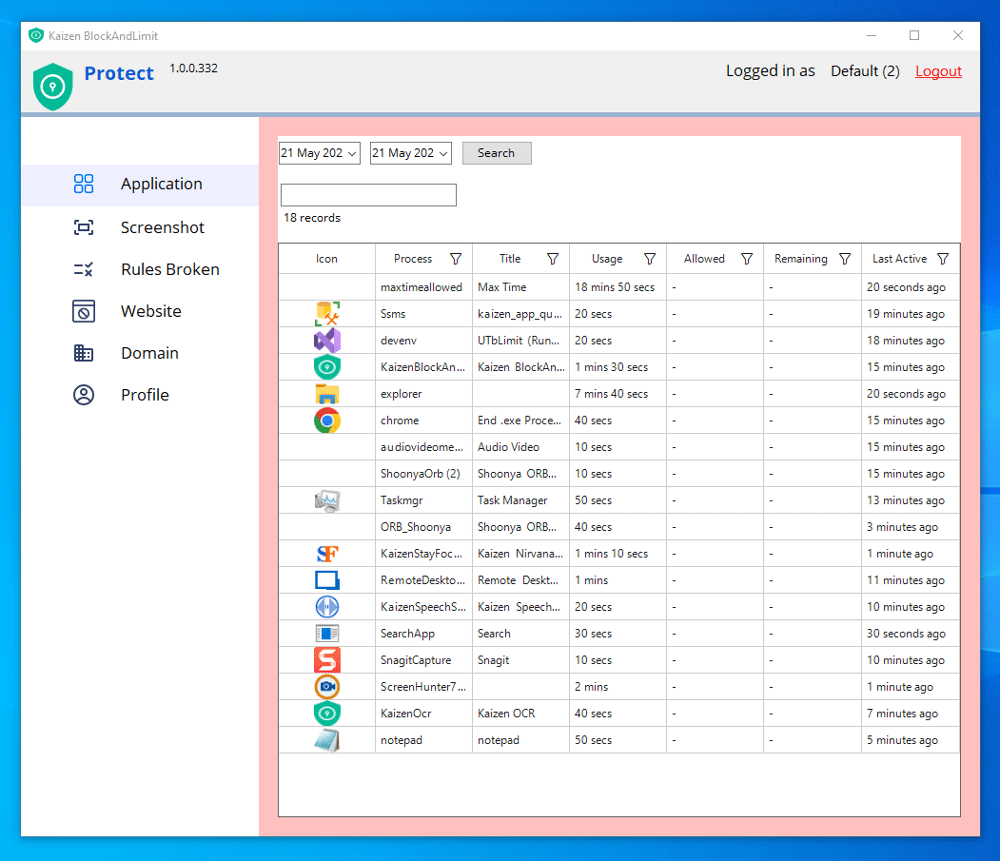Screen dimensions: 1000x861
Task: Click the Task Manager row icon
Action: pos(327,500)
